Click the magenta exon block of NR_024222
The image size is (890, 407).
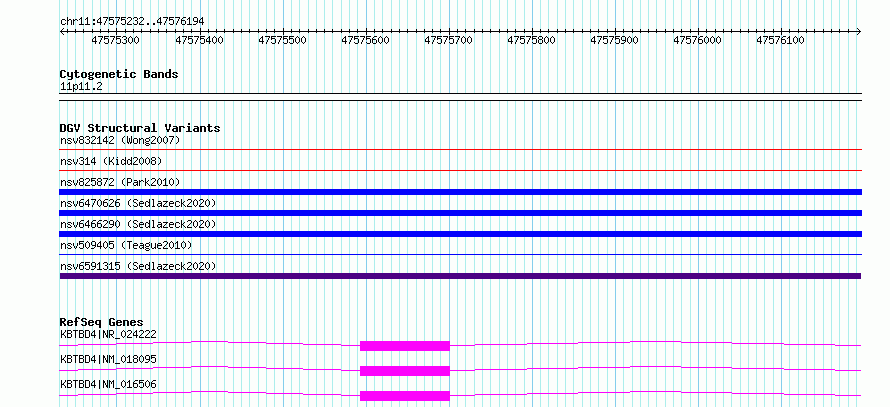pyautogui.click(x=405, y=346)
